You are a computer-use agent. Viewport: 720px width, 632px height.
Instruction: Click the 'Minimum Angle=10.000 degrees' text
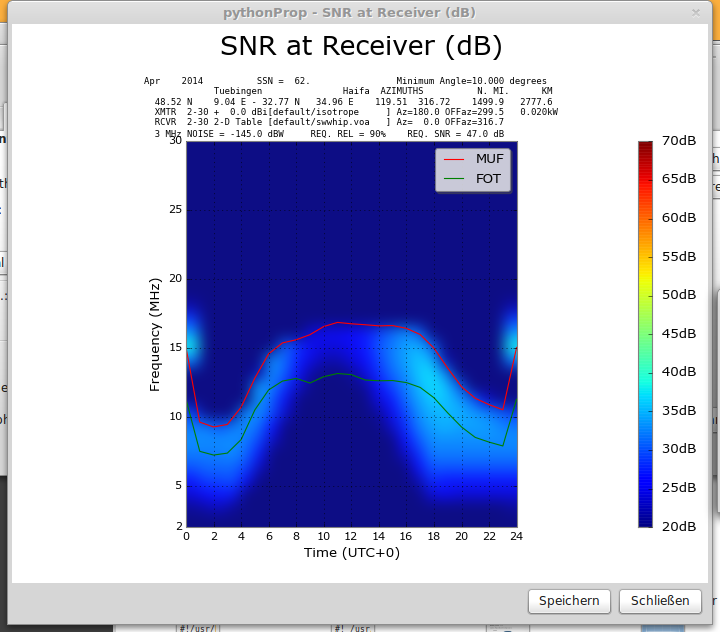(x=472, y=81)
